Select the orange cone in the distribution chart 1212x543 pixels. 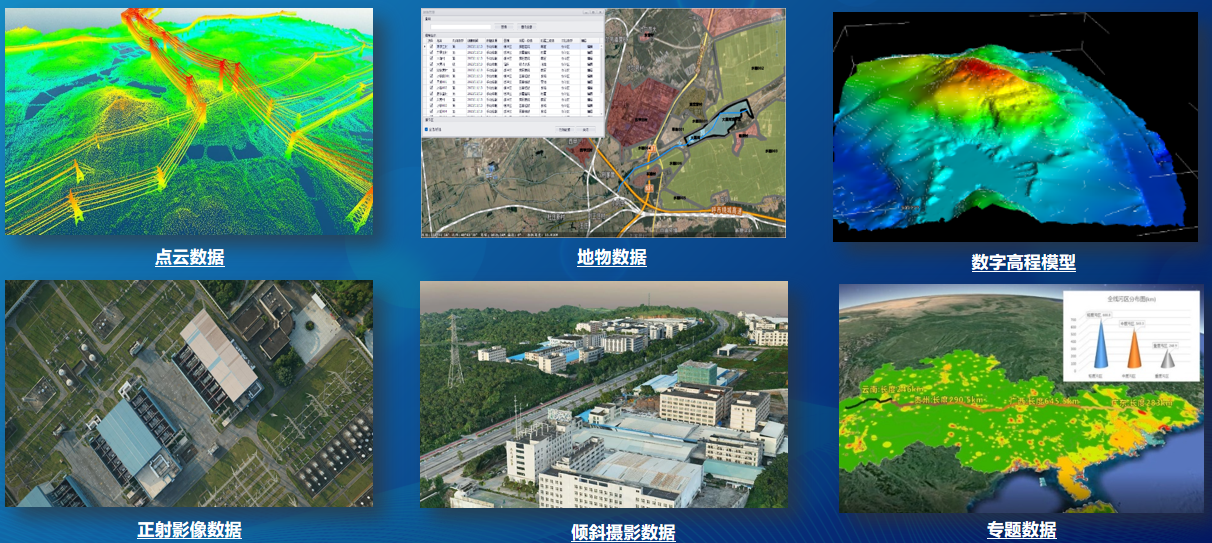tap(1135, 354)
